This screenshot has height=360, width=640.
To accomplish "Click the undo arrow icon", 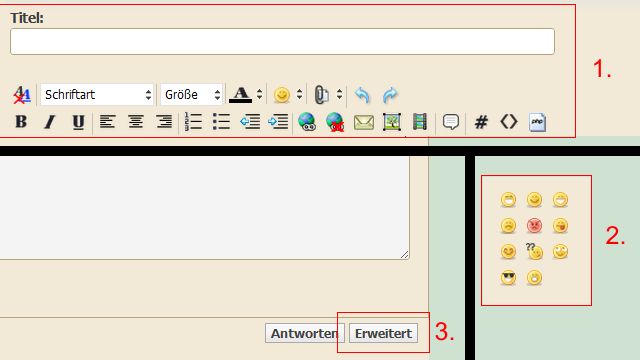I will coord(362,95).
